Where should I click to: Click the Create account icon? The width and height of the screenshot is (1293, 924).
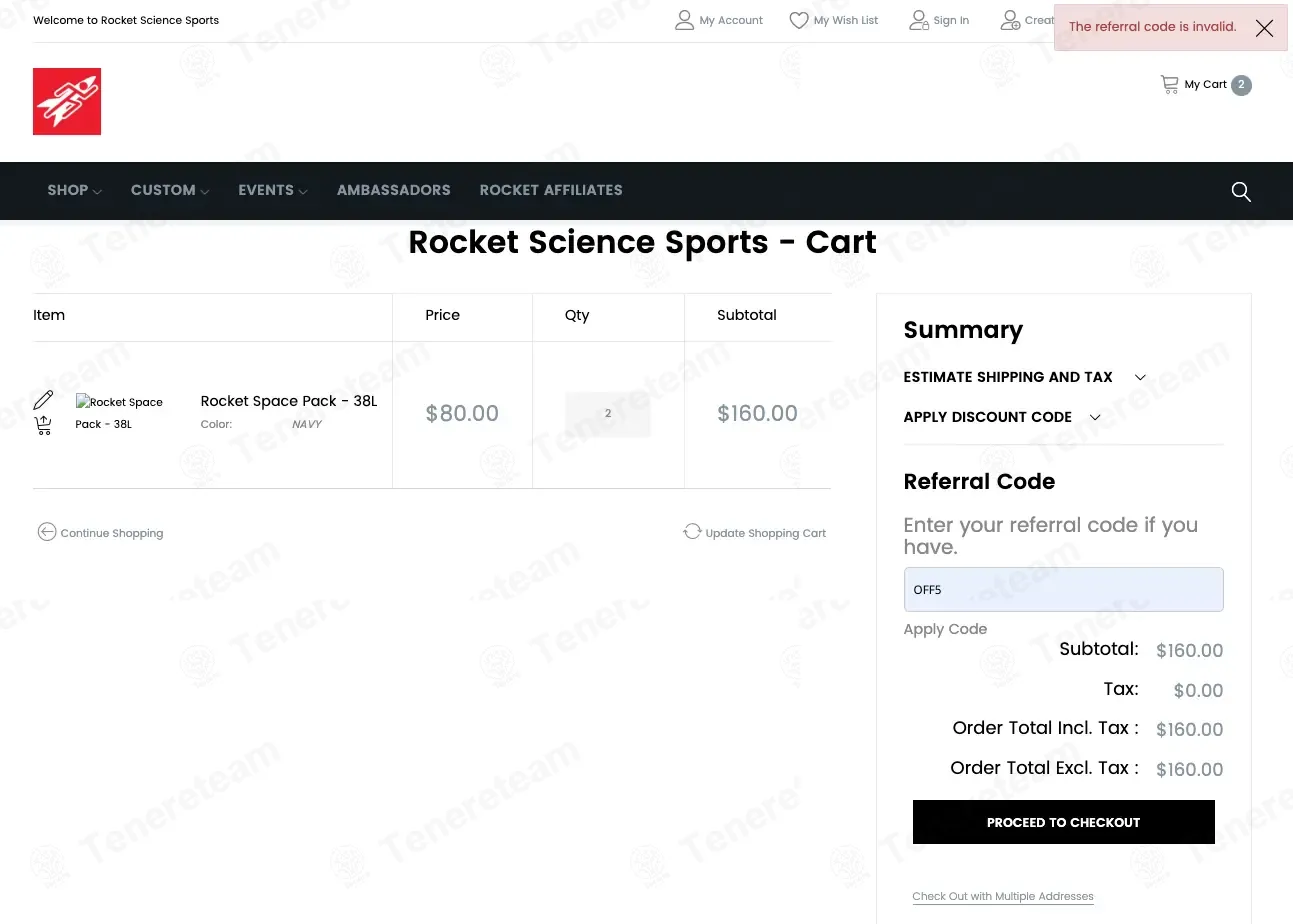pyautogui.click(x=1010, y=20)
